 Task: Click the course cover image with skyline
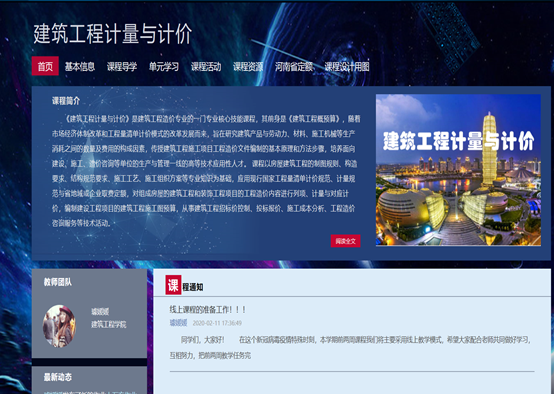coord(458,170)
